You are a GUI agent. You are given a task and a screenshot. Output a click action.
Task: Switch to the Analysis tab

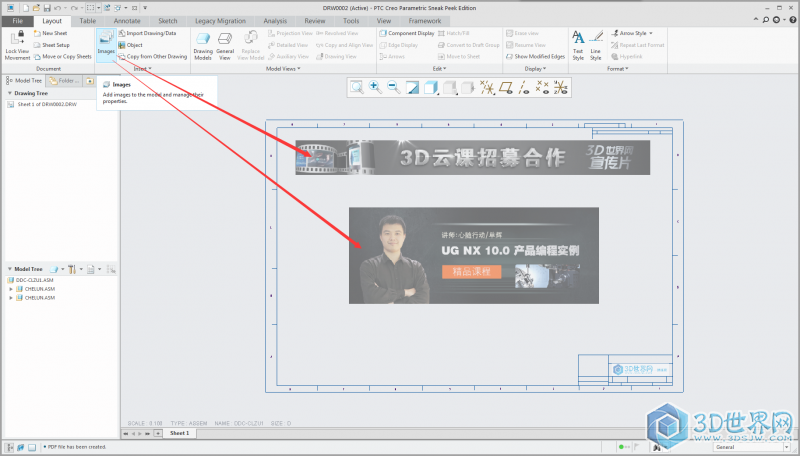click(275, 21)
